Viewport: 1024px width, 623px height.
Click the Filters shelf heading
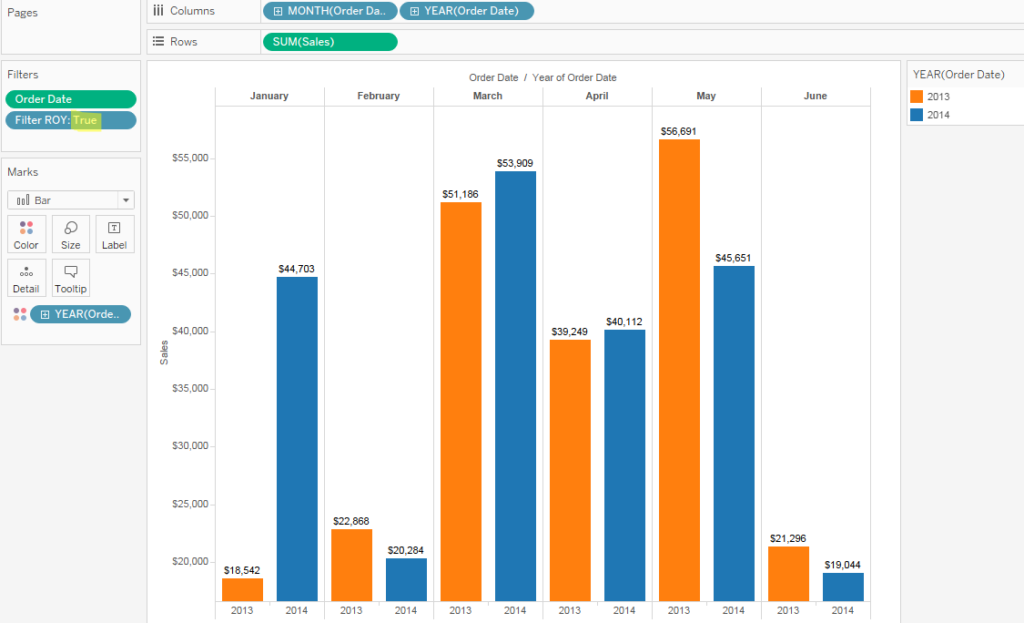tap(23, 74)
